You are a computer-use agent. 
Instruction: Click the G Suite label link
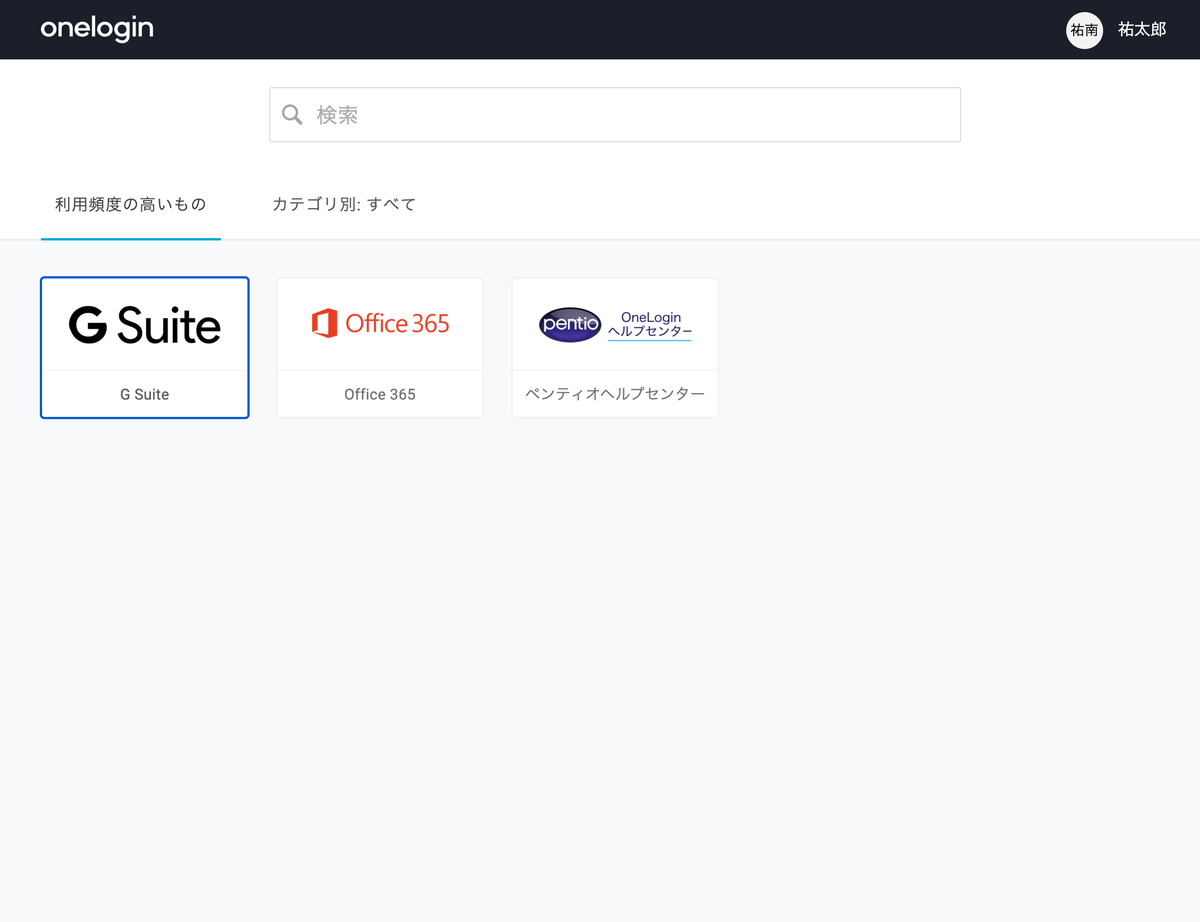(144, 393)
